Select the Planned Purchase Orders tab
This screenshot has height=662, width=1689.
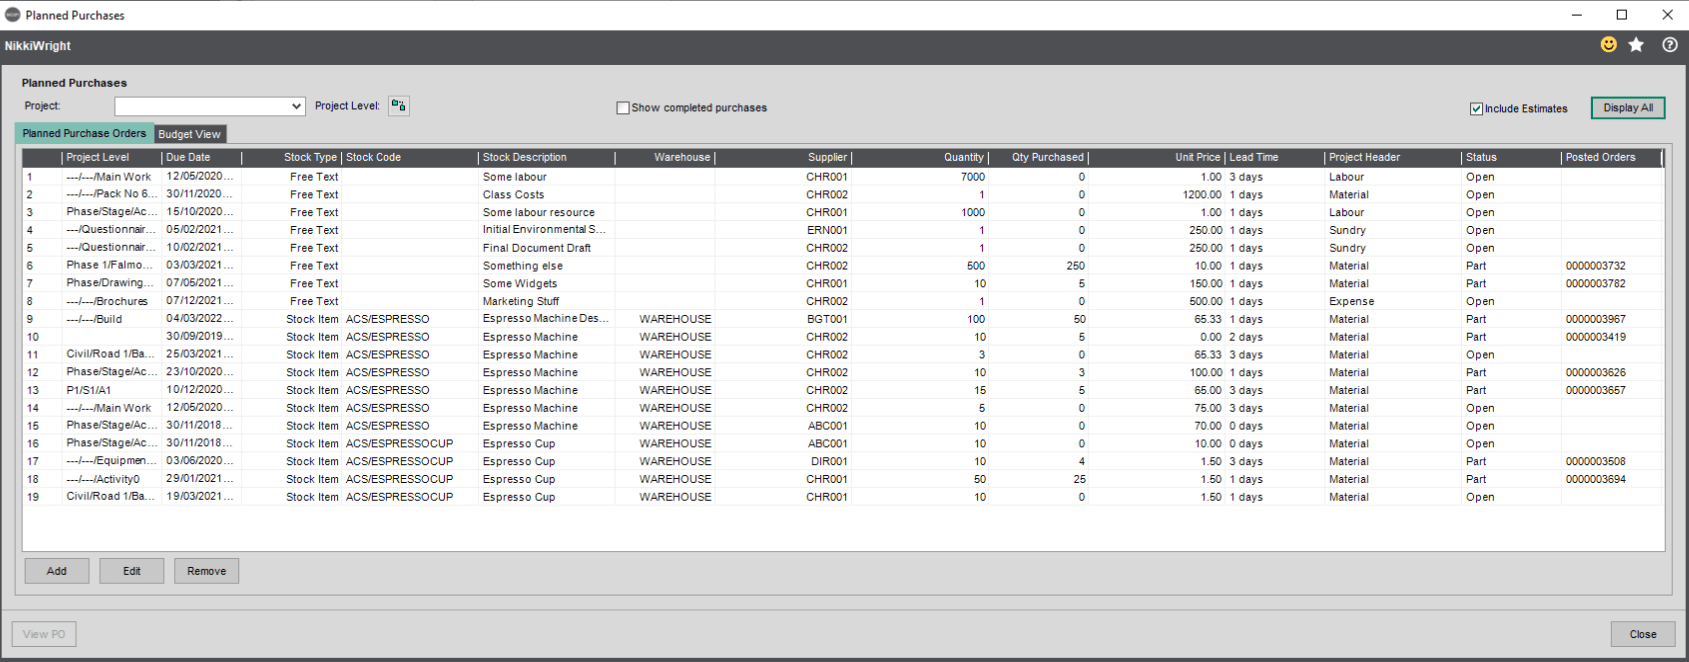[x=84, y=133]
